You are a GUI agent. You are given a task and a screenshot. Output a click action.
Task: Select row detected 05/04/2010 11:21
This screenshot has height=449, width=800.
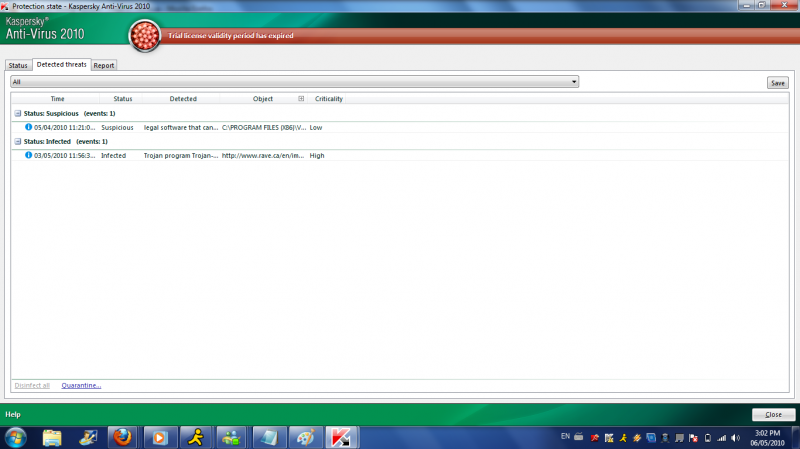click(399, 127)
